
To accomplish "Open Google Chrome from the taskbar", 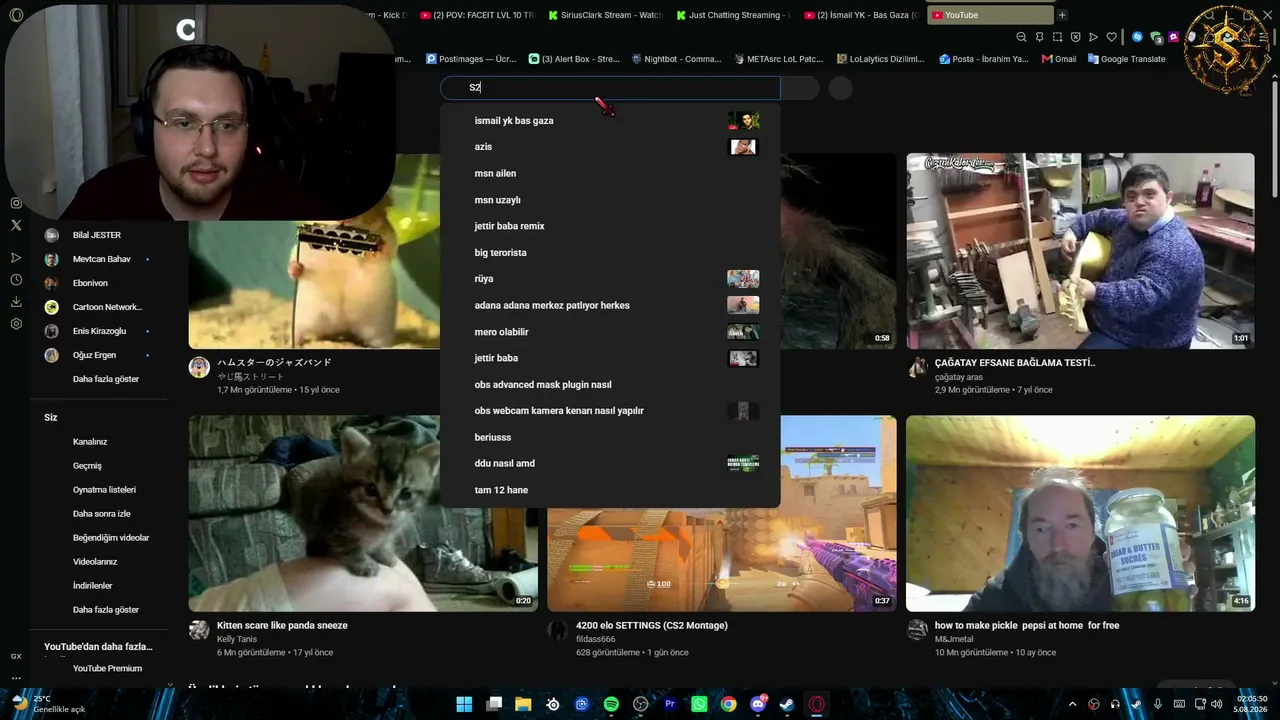I will click(x=729, y=704).
